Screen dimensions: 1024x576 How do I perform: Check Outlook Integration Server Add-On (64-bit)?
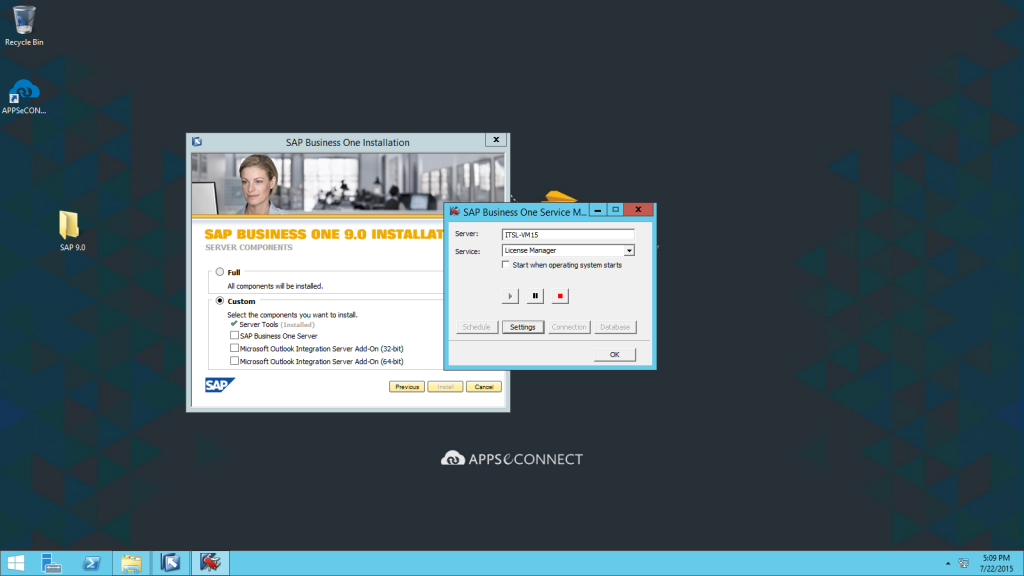click(x=234, y=360)
